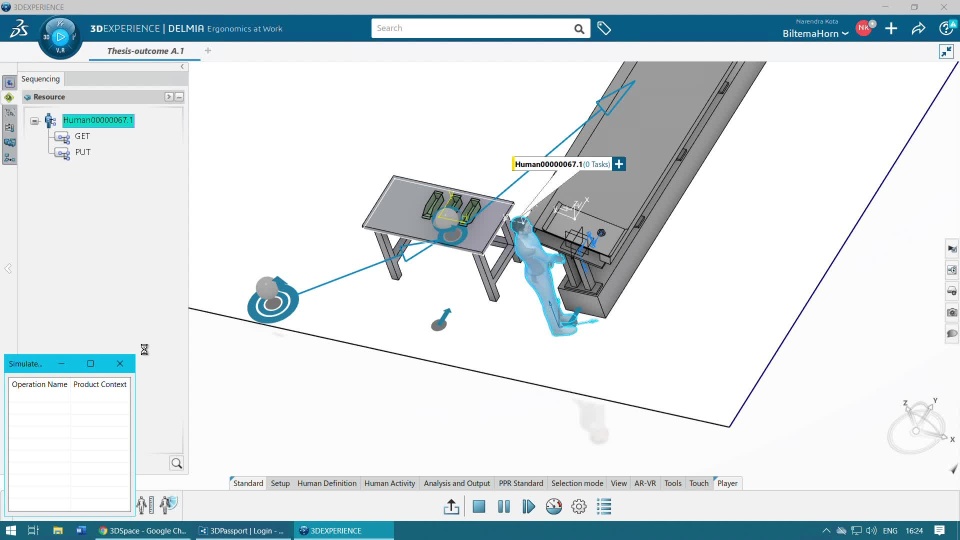Stop the simulation playback
The height and width of the screenshot is (540, 960).
pos(479,506)
